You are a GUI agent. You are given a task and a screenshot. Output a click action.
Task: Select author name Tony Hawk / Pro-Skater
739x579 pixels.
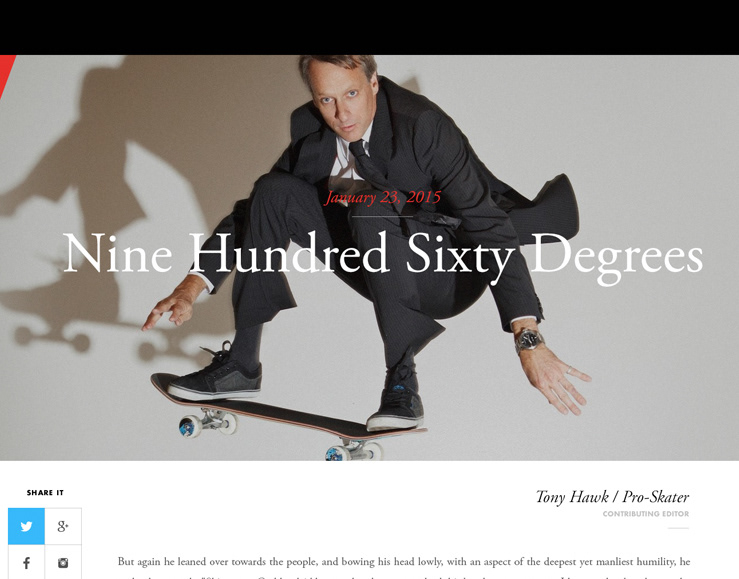pos(612,497)
